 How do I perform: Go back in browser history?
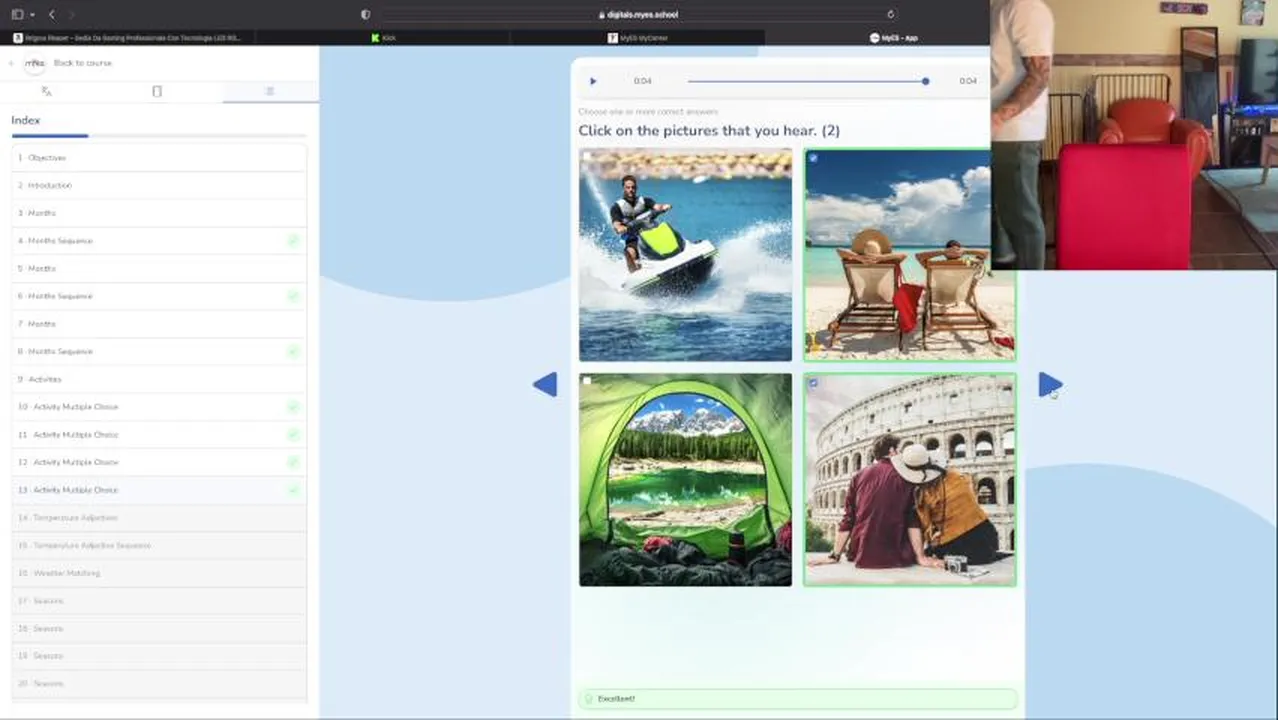(52, 14)
